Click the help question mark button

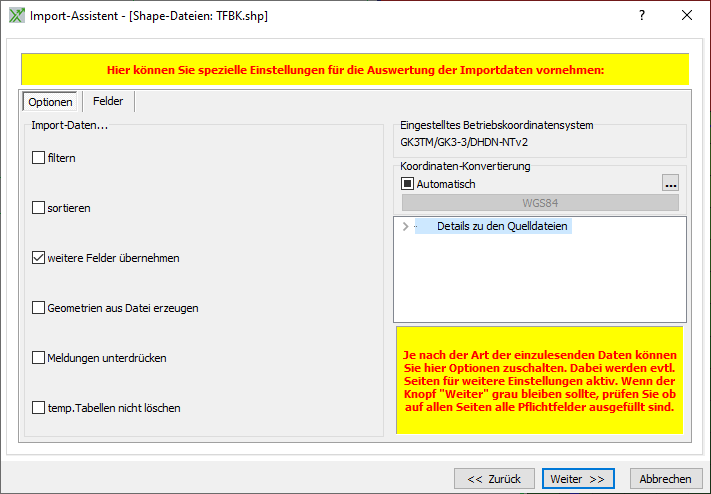[642, 16]
